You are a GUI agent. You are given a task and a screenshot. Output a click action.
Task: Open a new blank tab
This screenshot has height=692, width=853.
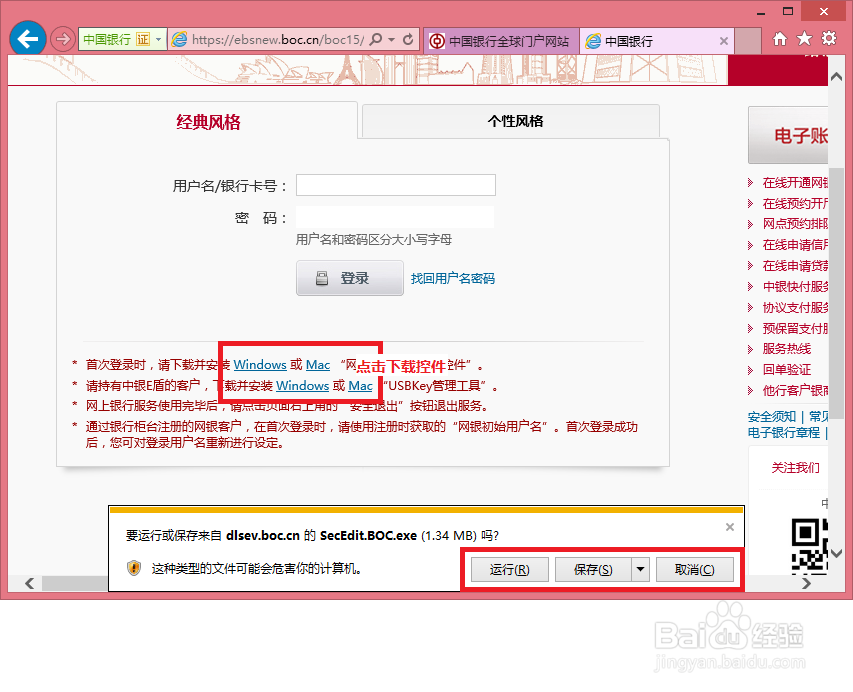(748, 41)
